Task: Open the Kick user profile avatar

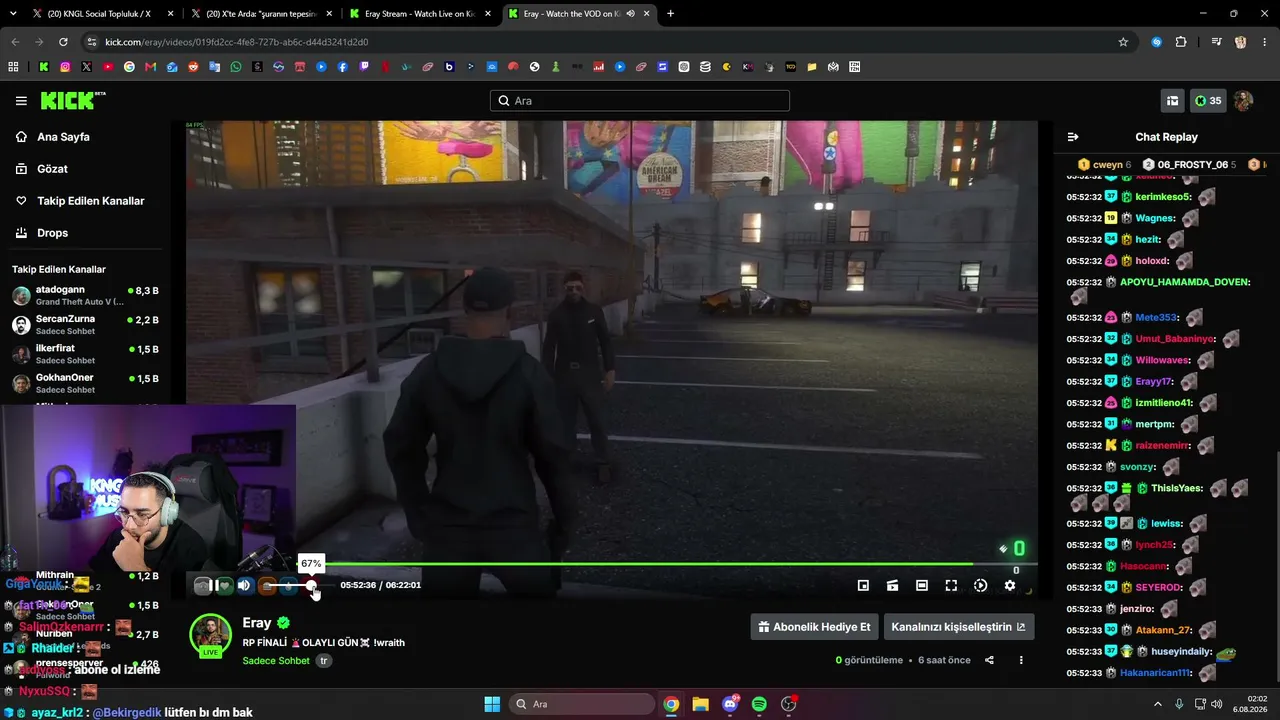Action: pyautogui.click(x=1243, y=101)
